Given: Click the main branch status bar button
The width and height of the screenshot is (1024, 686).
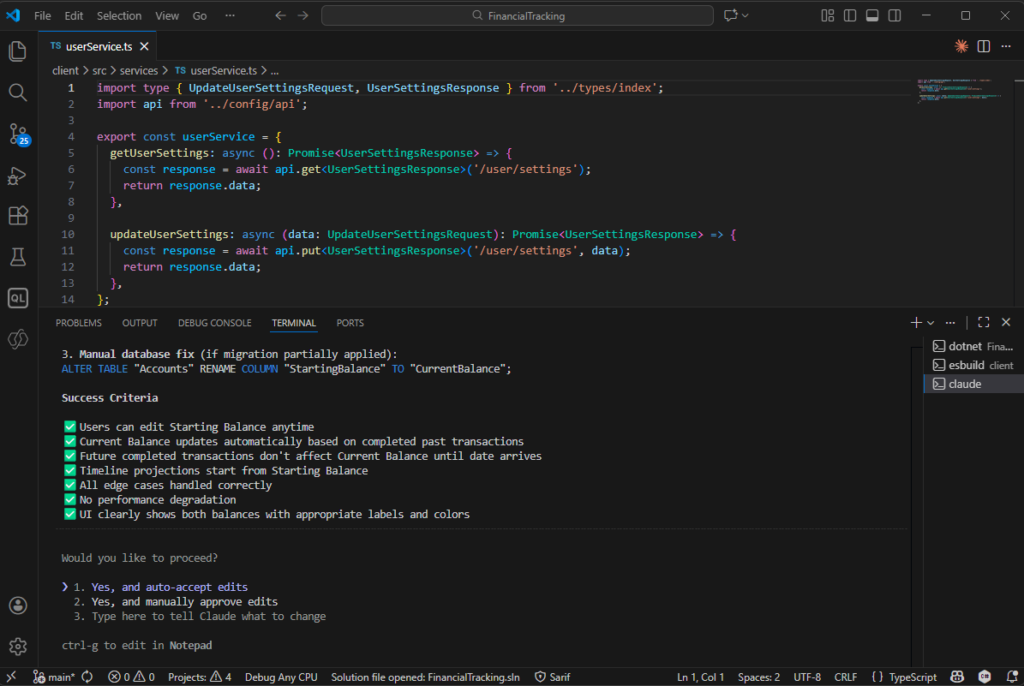Looking at the screenshot, I should 54,677.
